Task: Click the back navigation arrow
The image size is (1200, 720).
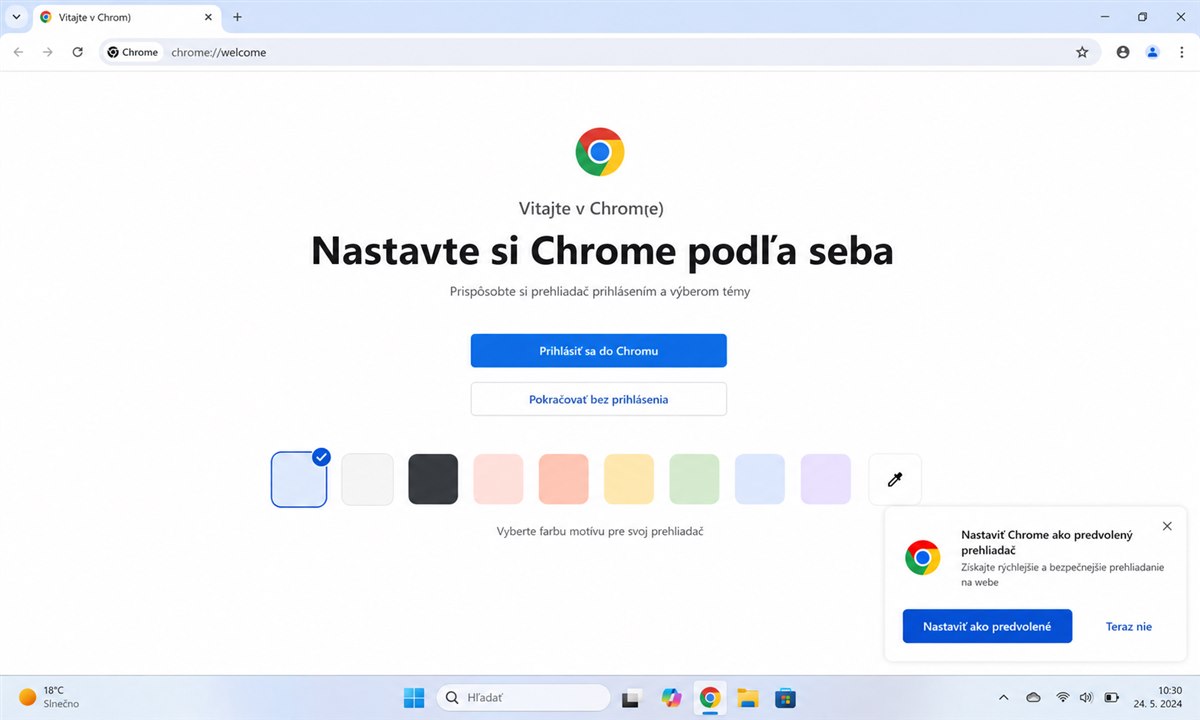Action: [18, 52]
